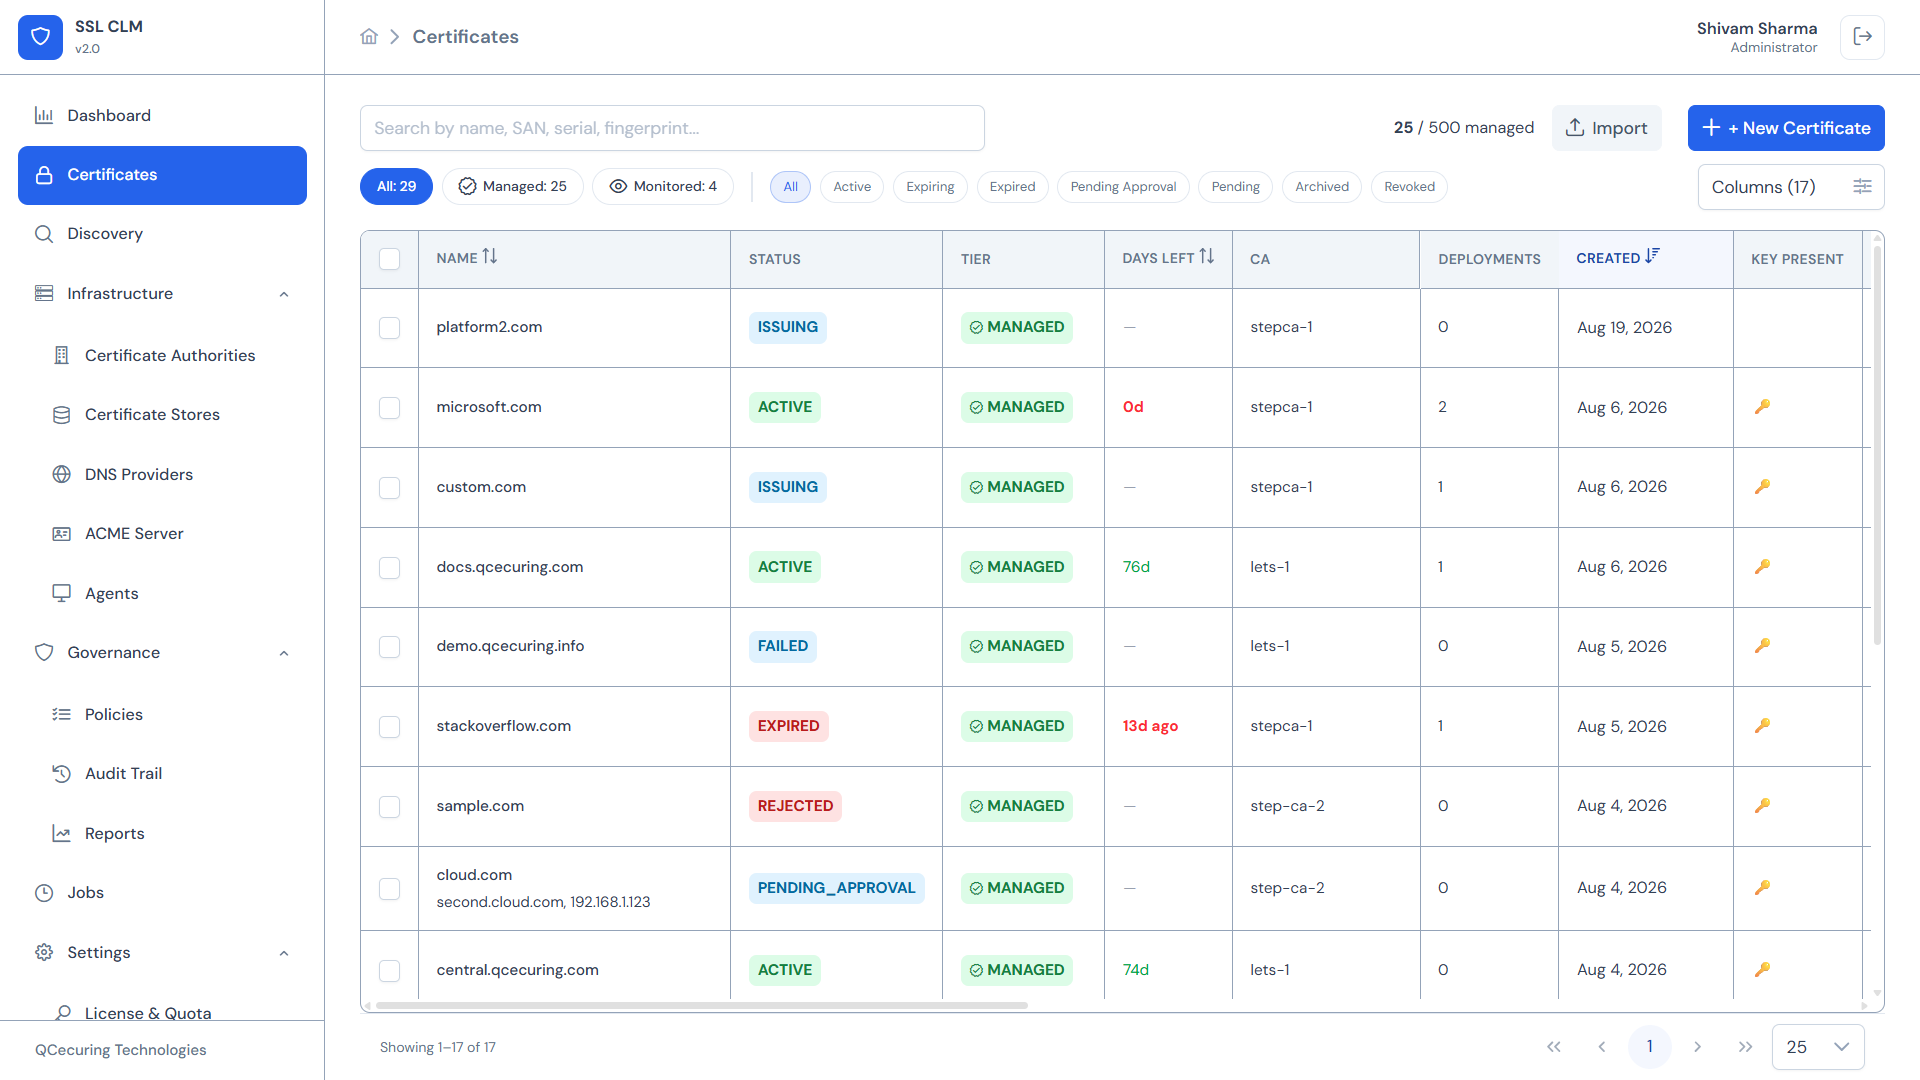Viewport: 1920px width, 1080px height.
Task: Select the Revoked status filter
Action: [1409, 187]
